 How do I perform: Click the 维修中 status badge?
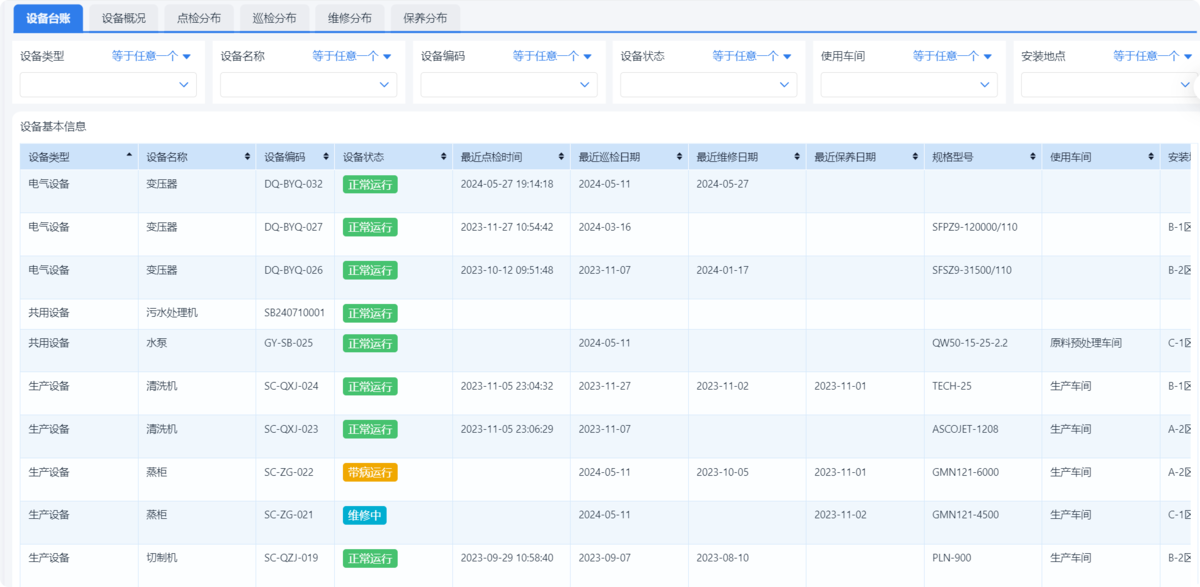(x=364, y=515)
